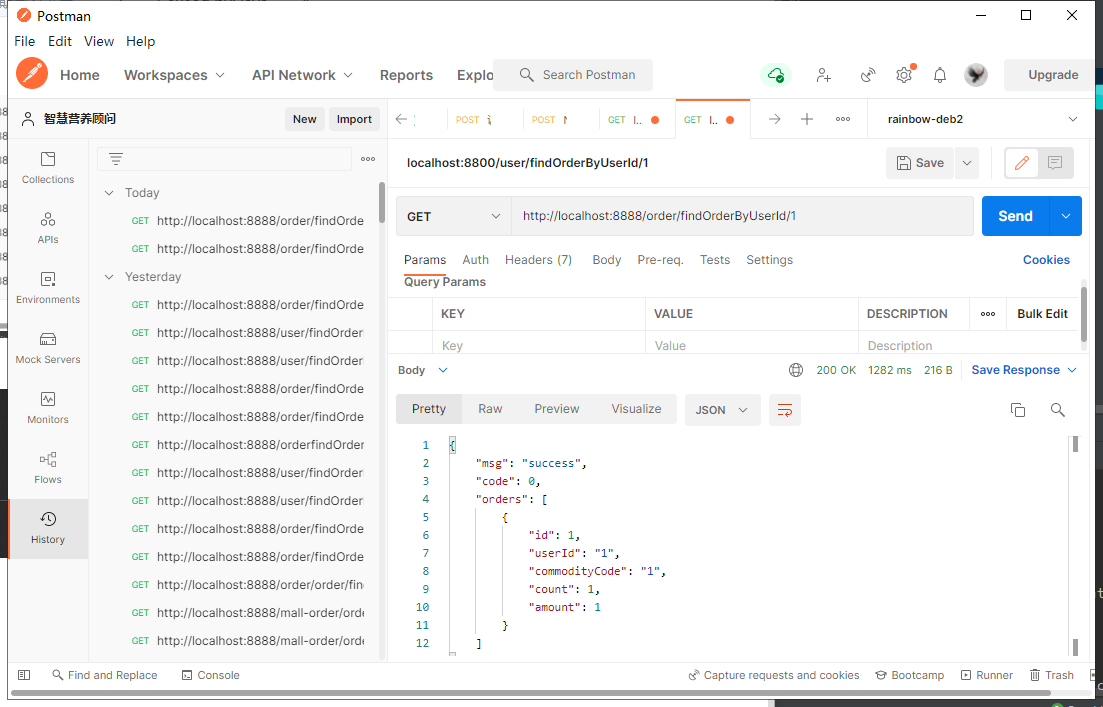
Task: Open the response Body dropdown
Action: [422, 370]
